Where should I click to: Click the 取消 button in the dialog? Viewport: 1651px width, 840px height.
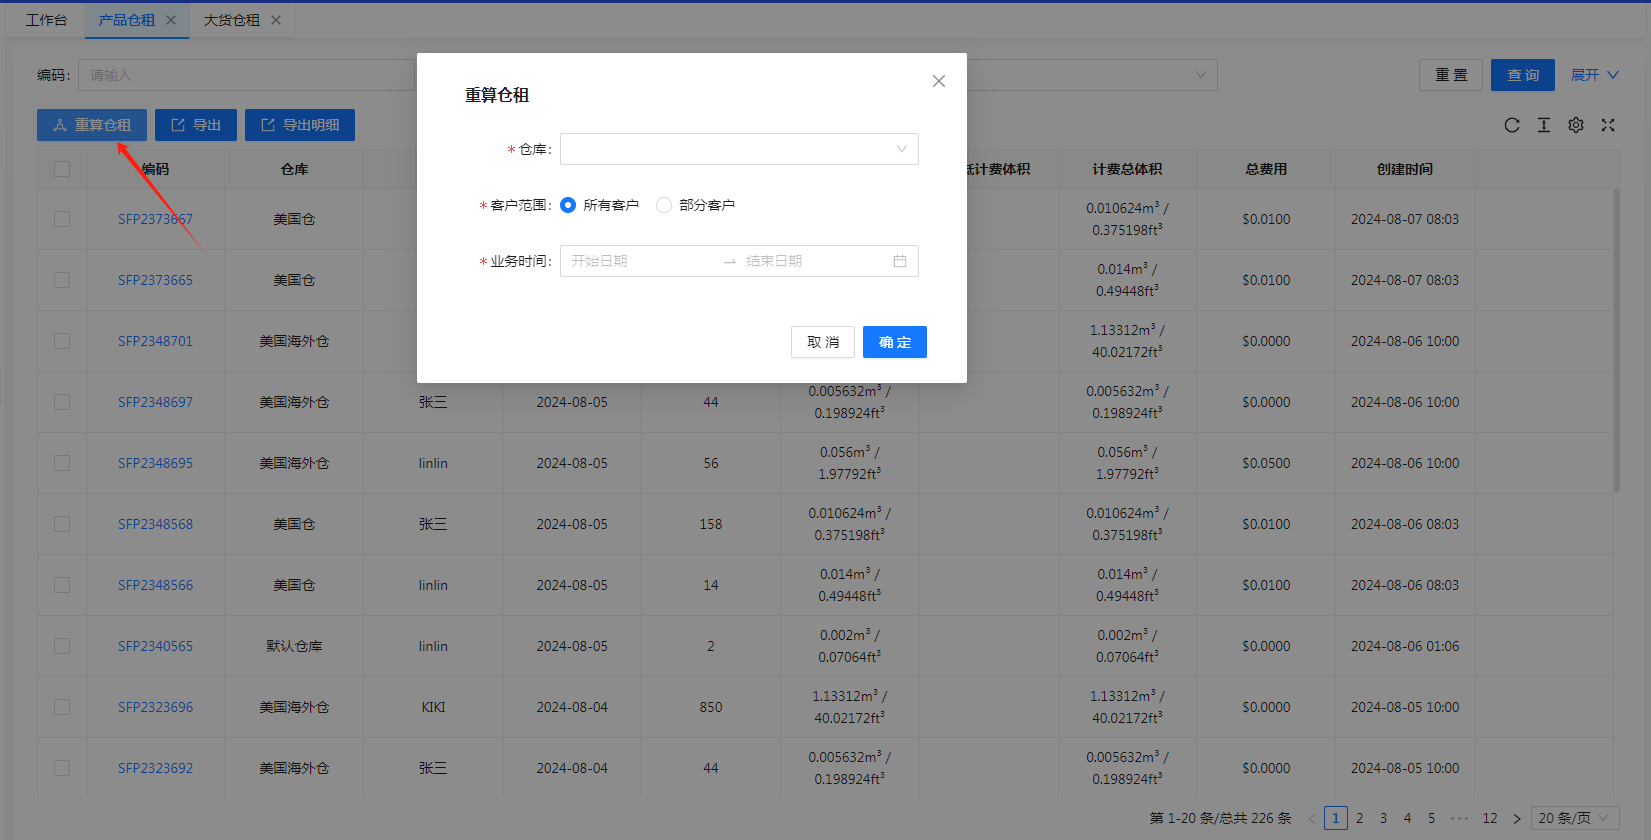[822, 342]
